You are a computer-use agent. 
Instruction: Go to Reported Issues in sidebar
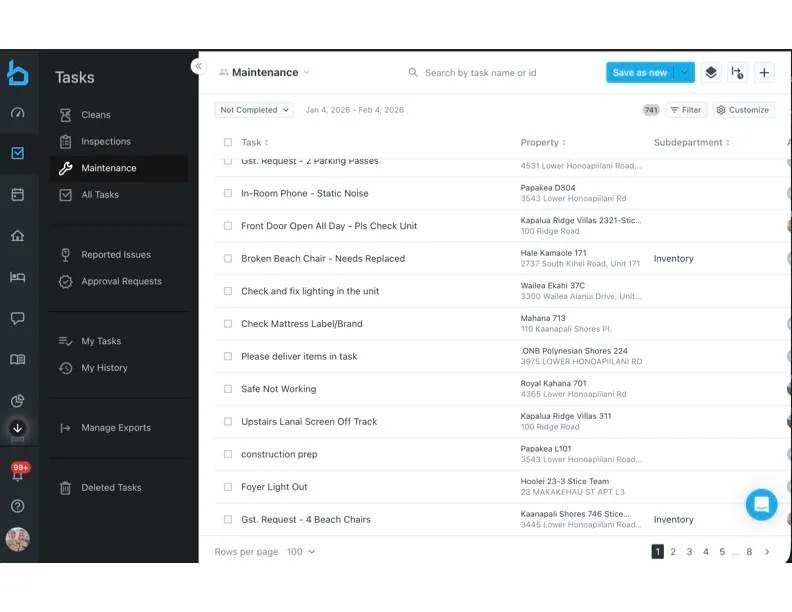pos(115,255)
